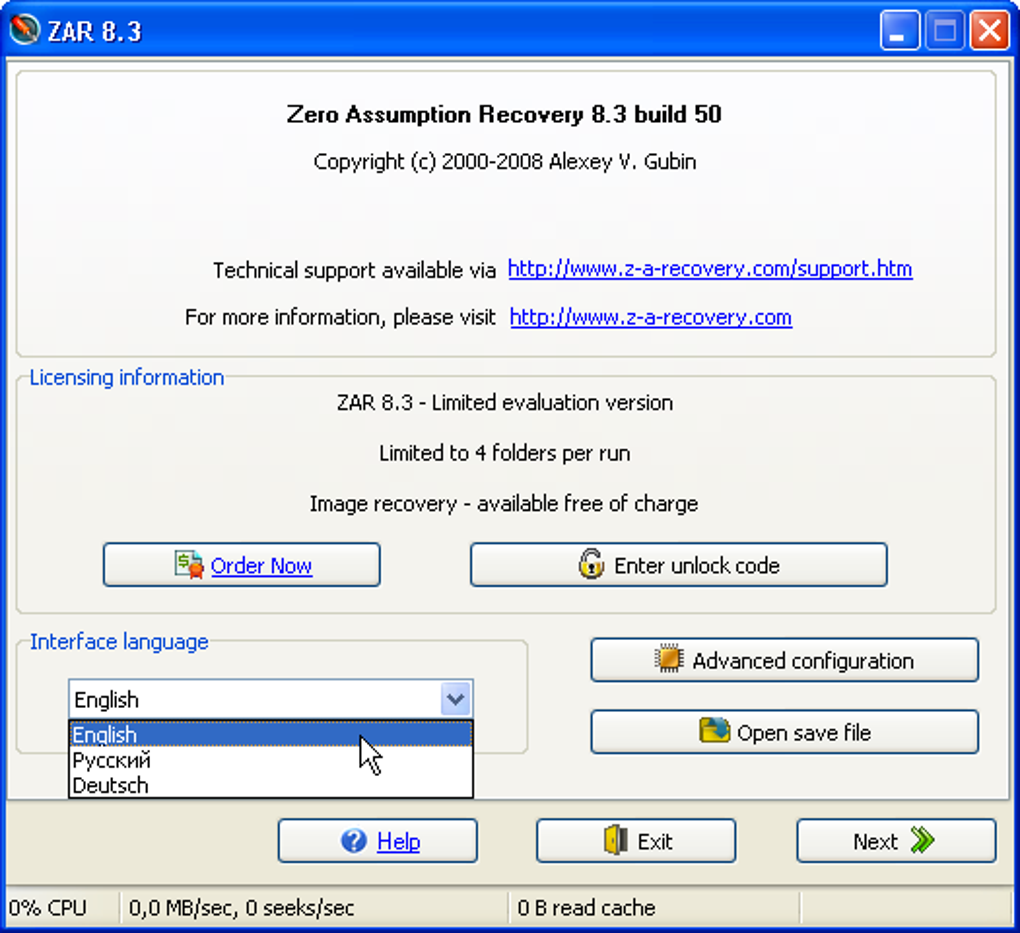1020x933 pixels.
Task: Click the Interface language combo box field
Action: click(x=271, y=699)
